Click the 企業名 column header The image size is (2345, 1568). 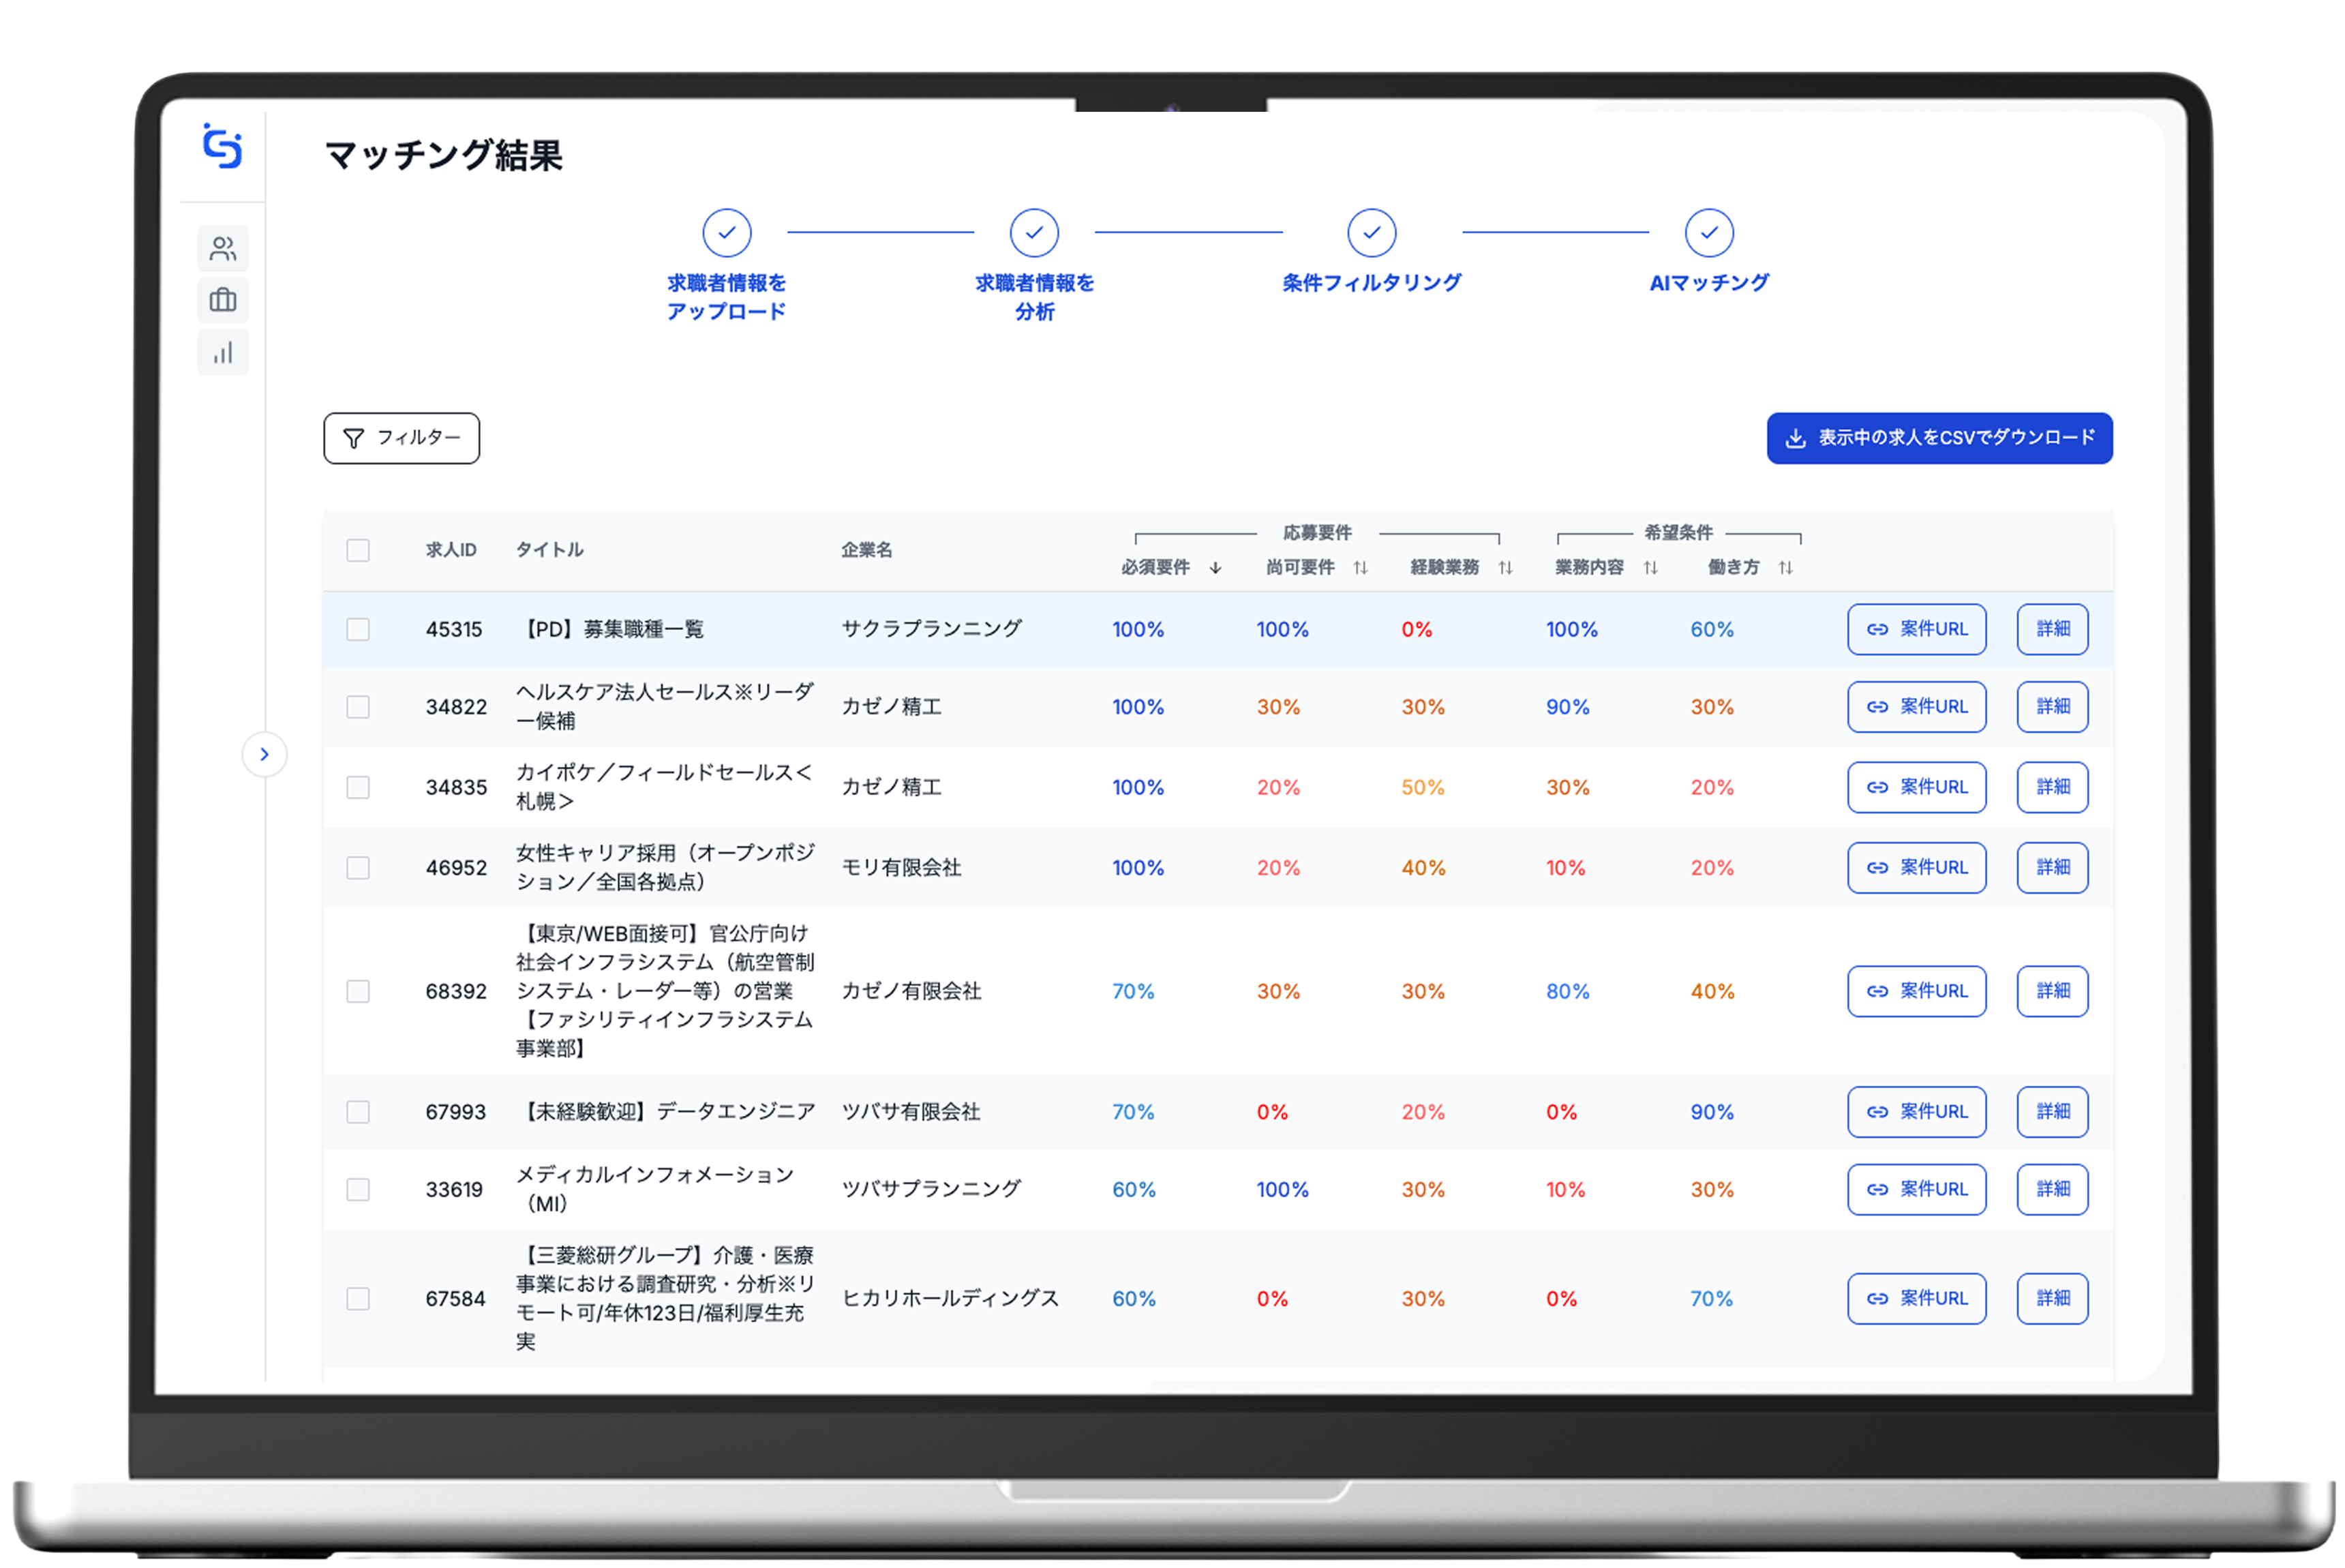(x=866, y=550)
